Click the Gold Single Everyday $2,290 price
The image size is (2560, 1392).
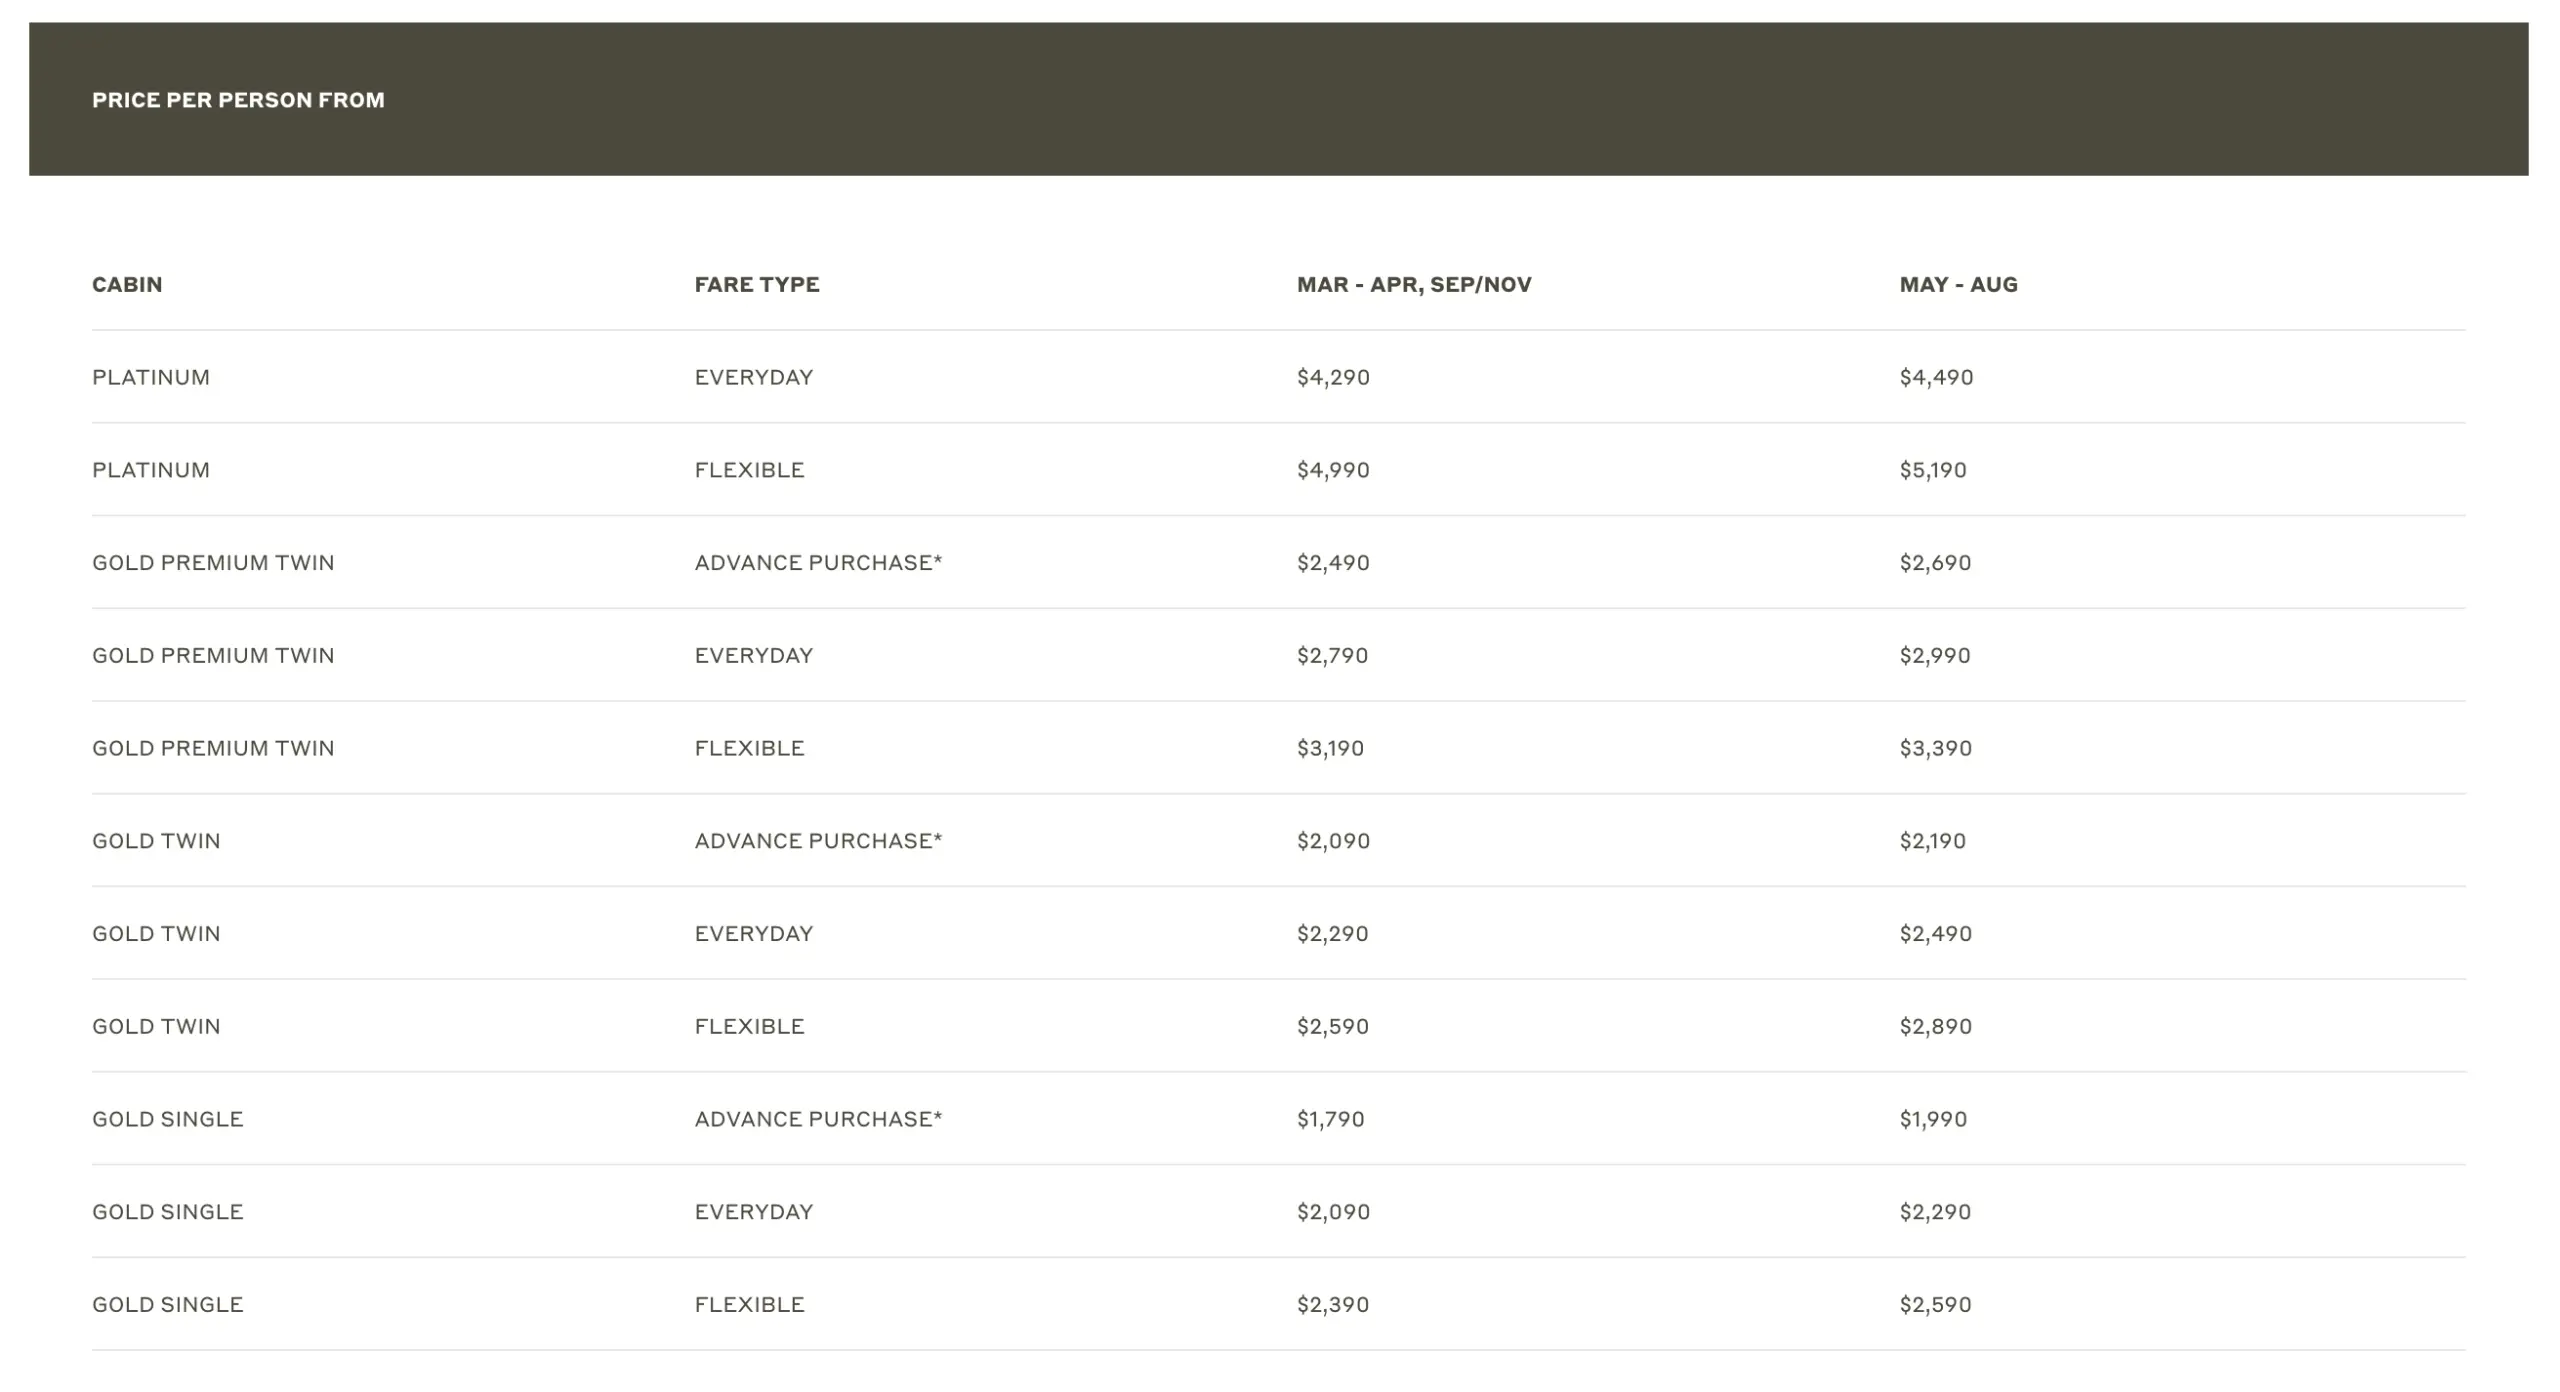click(x=1935, y=1212)
